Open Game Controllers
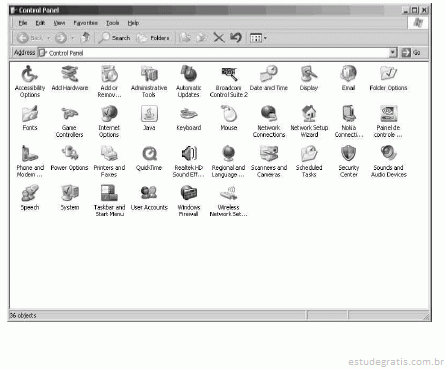The image size is (445, 369). pyautogui.click(x=69, y=121)
